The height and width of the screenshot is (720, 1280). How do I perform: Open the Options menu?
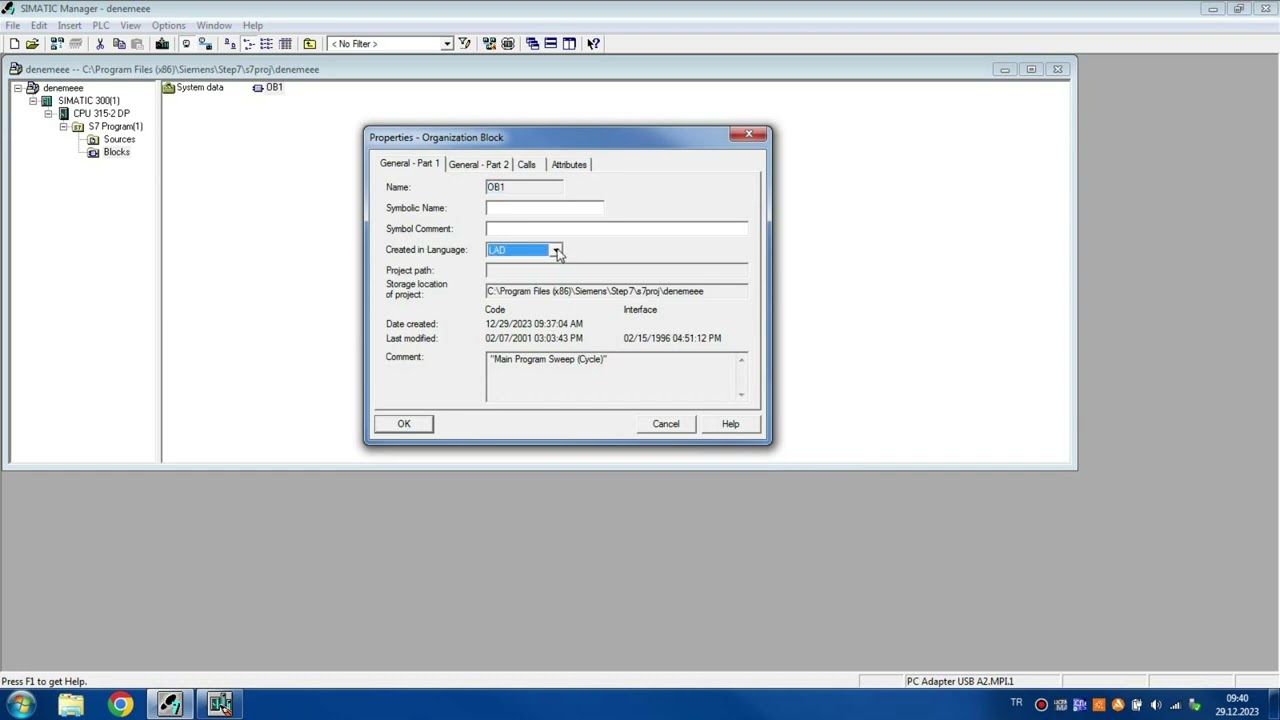168,25
